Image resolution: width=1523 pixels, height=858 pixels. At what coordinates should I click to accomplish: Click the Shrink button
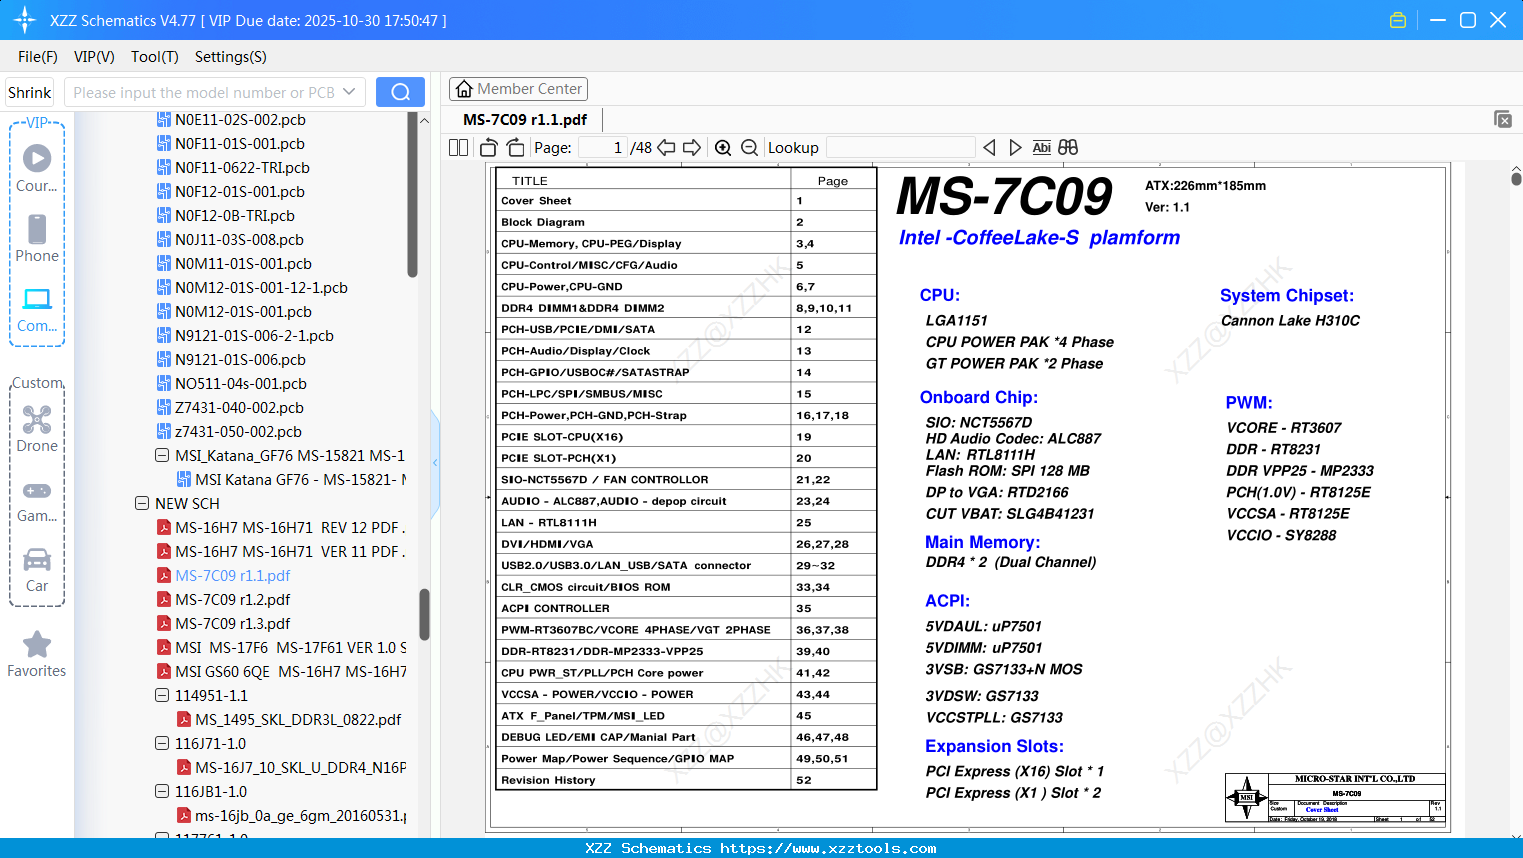[x=30, y=92]
